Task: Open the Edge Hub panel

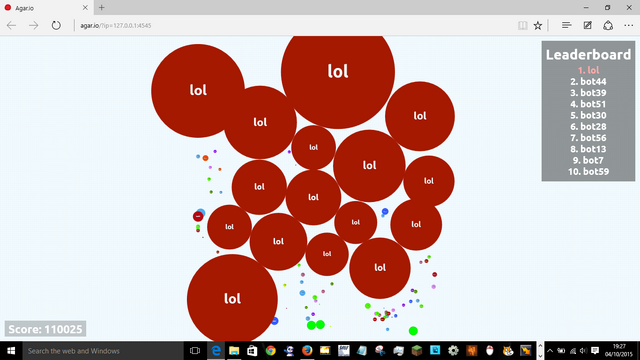Action: click(566, 25)
